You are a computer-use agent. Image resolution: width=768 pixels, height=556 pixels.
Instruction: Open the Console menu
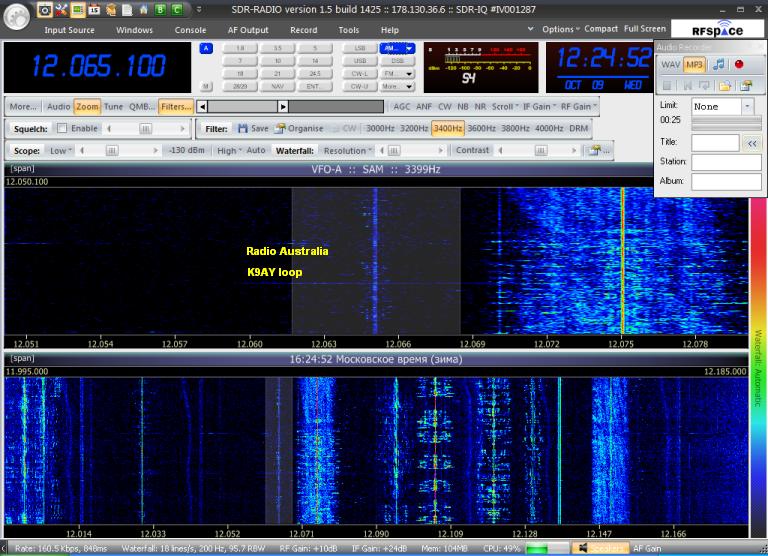pyautogui.click(x=190, y=30)
